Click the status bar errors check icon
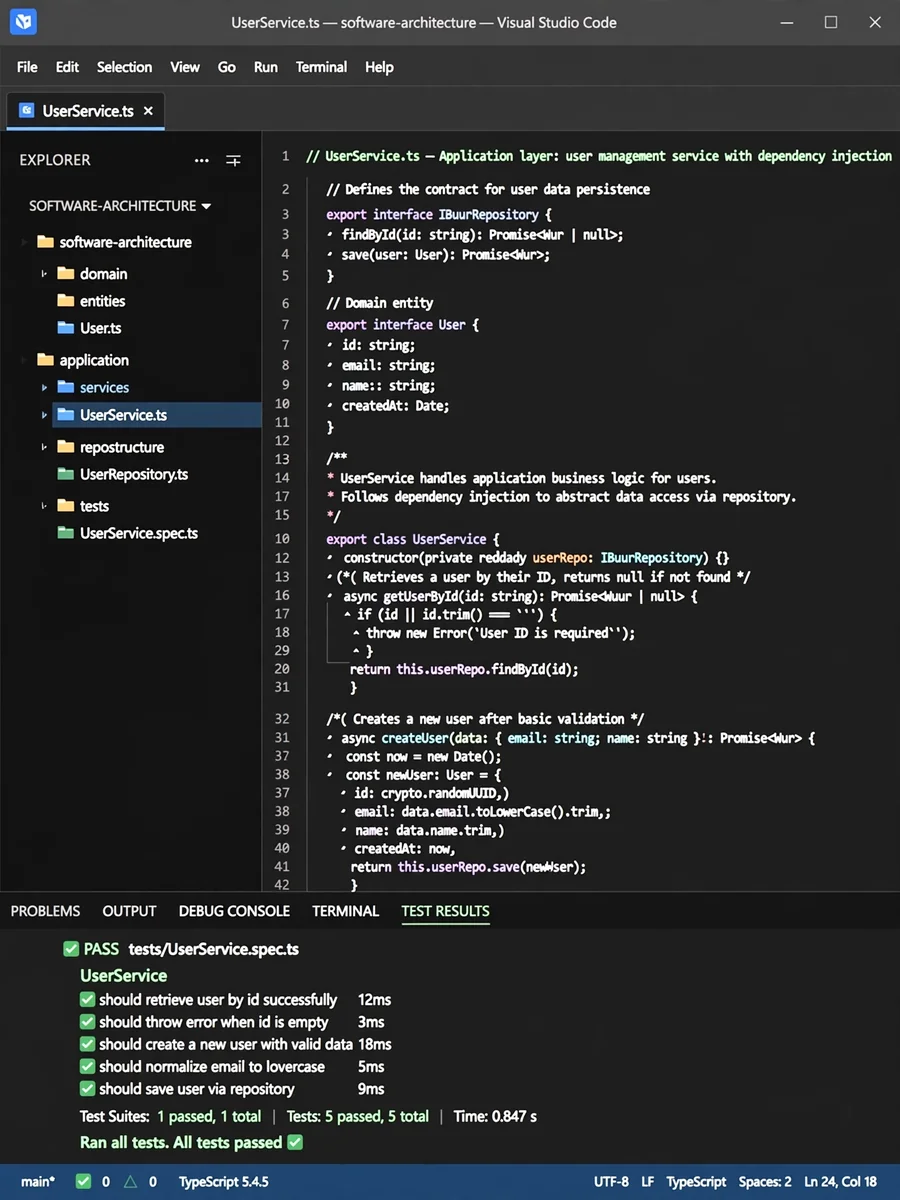900x1200 pixels. point(84,1182)
